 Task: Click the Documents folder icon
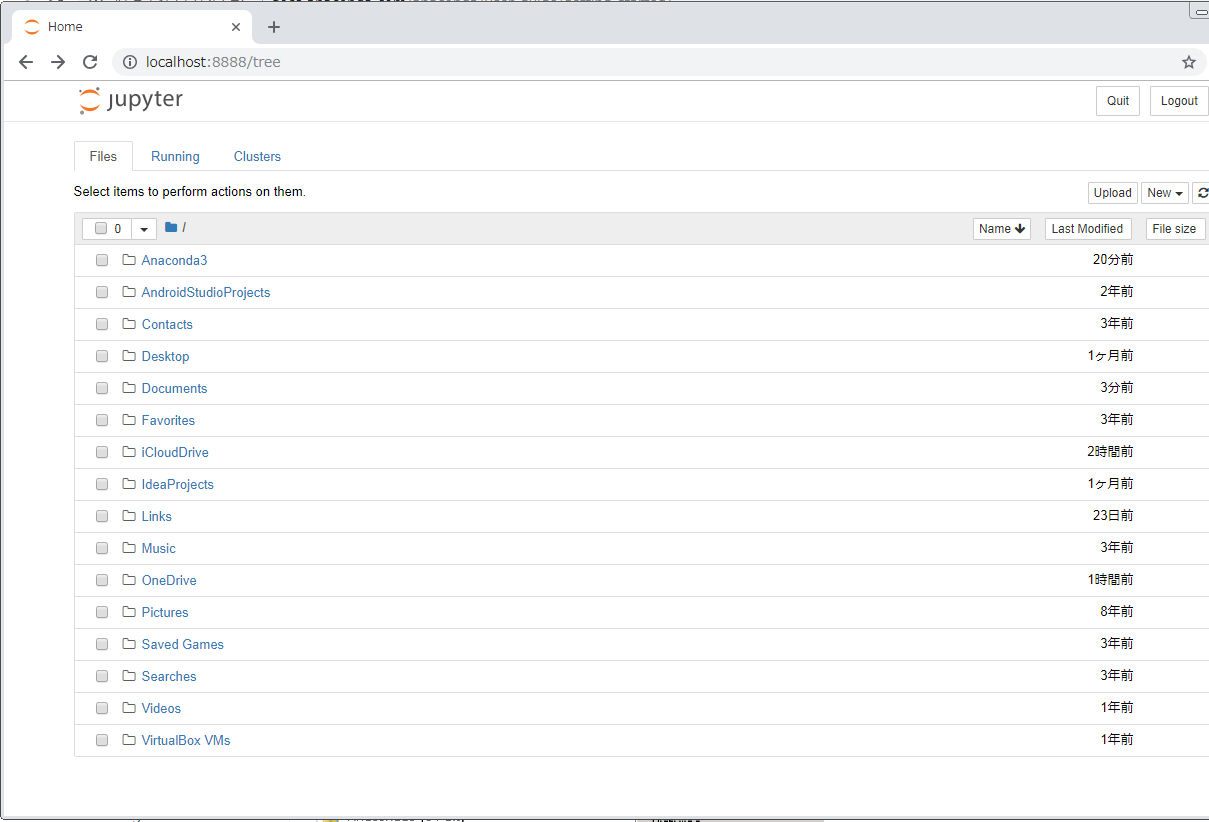click(129, 388)
